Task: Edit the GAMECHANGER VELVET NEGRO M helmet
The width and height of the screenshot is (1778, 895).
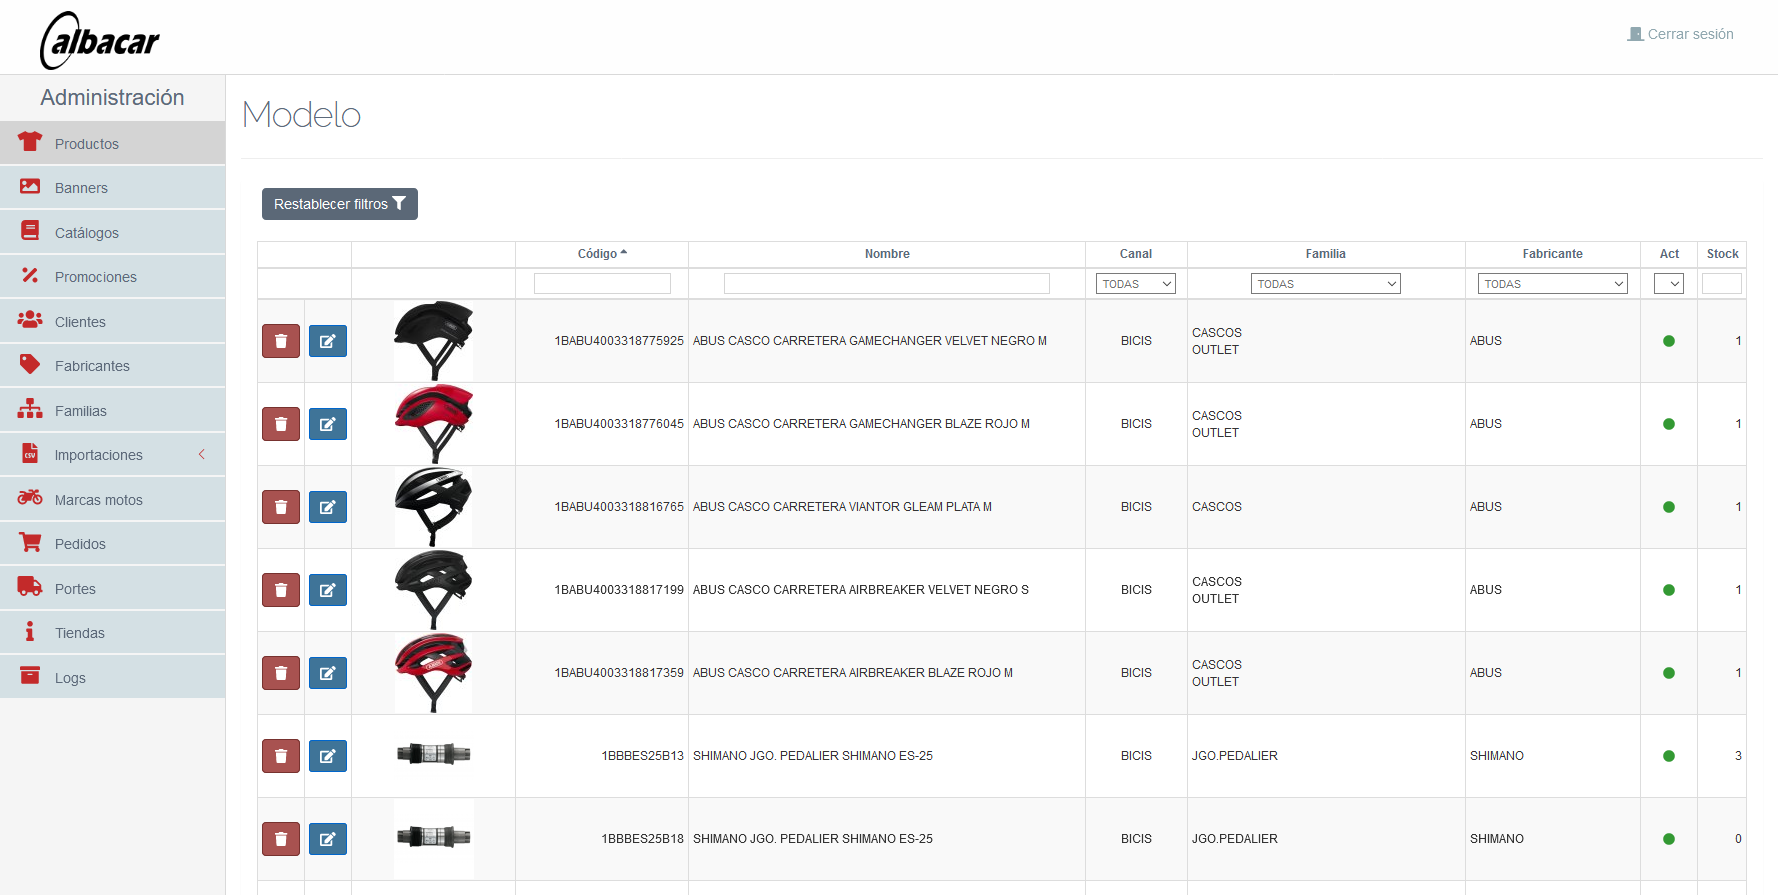Action: [328, 341]
